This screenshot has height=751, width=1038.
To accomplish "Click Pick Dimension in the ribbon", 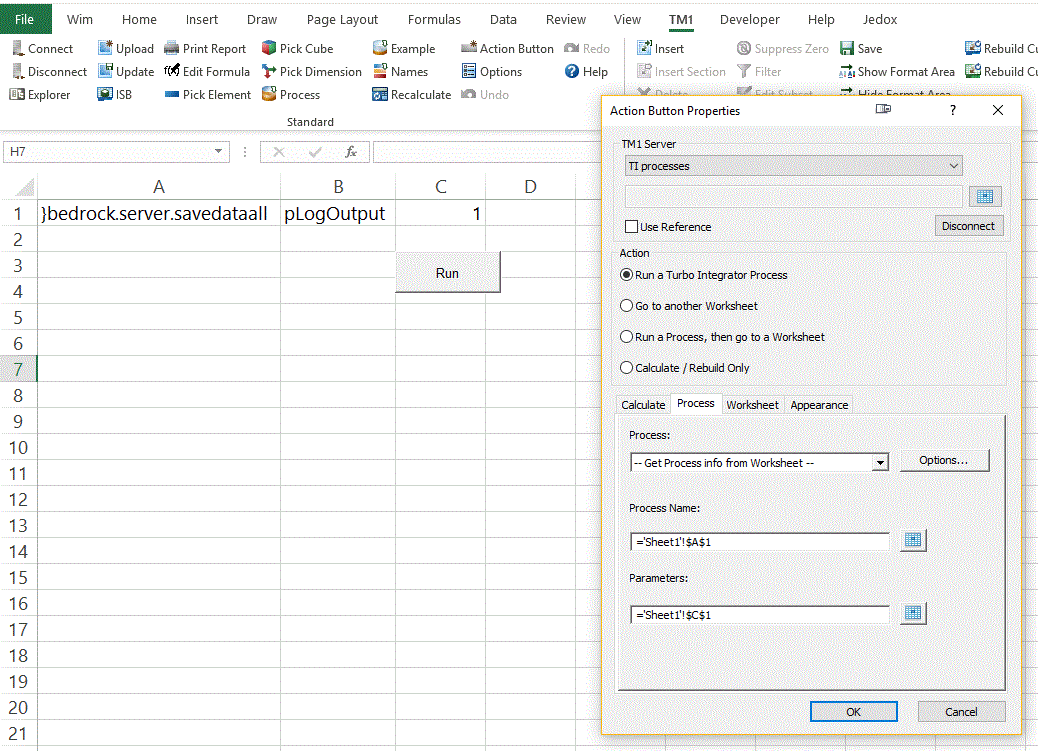I will 311,72.
